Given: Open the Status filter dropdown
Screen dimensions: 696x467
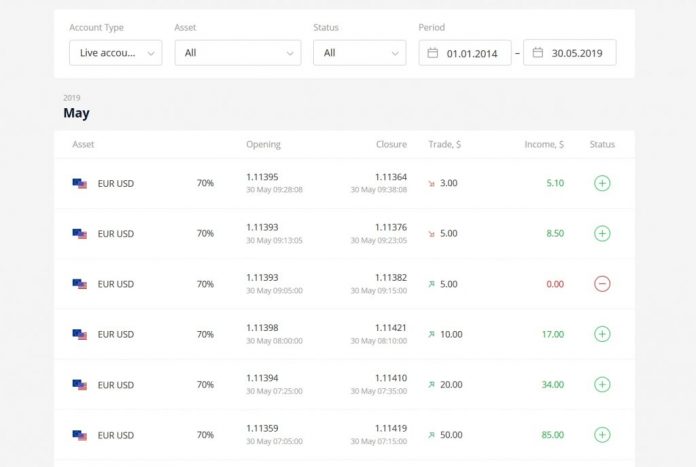Looking at the screenshot, I should (359, 53).
